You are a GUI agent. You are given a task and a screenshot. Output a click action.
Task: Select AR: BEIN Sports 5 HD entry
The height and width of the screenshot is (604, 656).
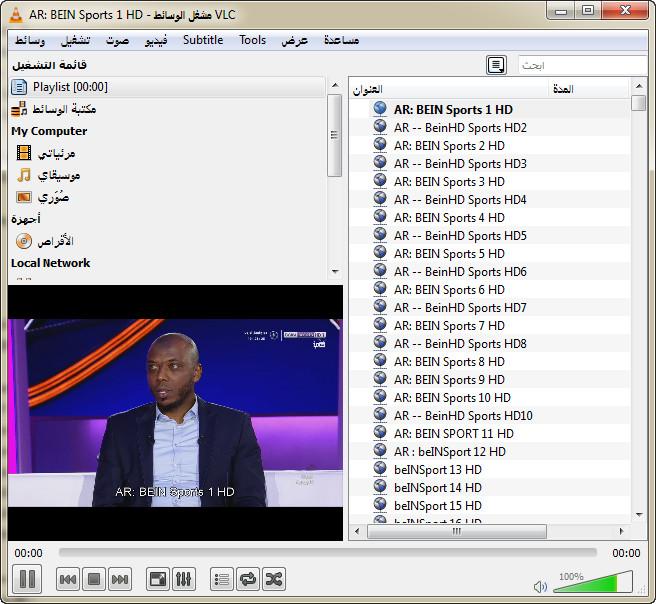pyautogui.click(x=449, y=253)
